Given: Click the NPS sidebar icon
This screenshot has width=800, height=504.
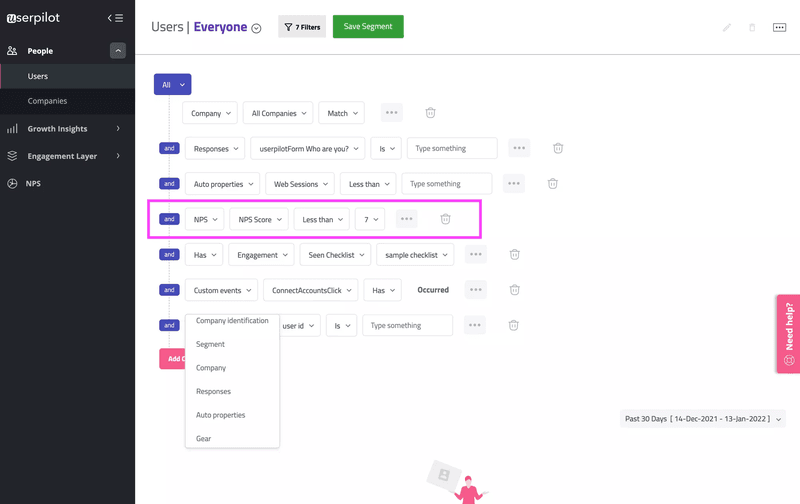Looking at the screenshot, I should click(12, 184).
